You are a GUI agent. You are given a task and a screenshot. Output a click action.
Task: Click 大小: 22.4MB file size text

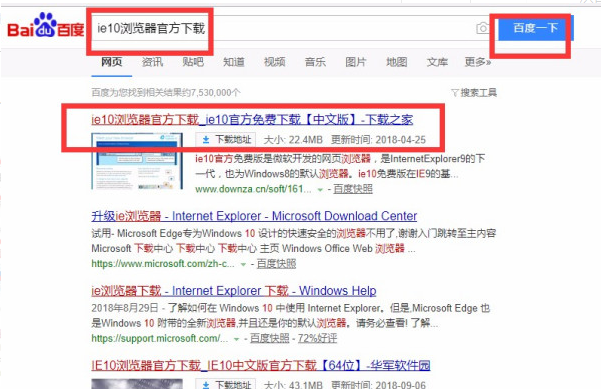coord(293,140)
